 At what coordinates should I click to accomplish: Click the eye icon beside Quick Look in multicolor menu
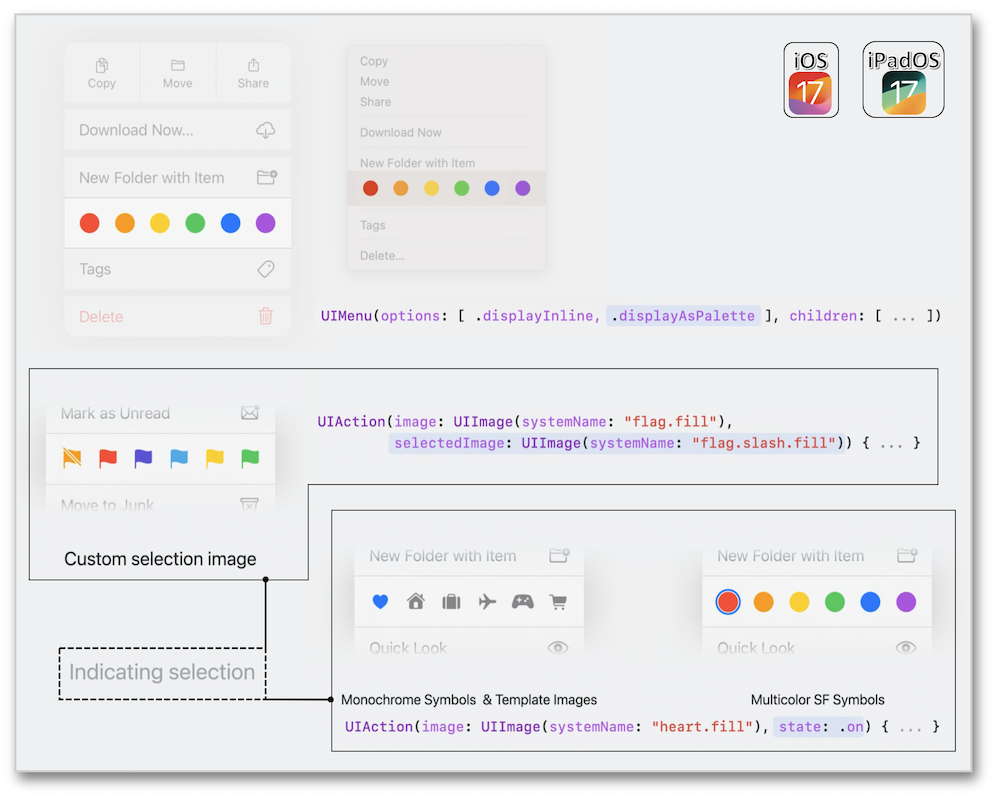pyautogui.click(x=906, y=647)
